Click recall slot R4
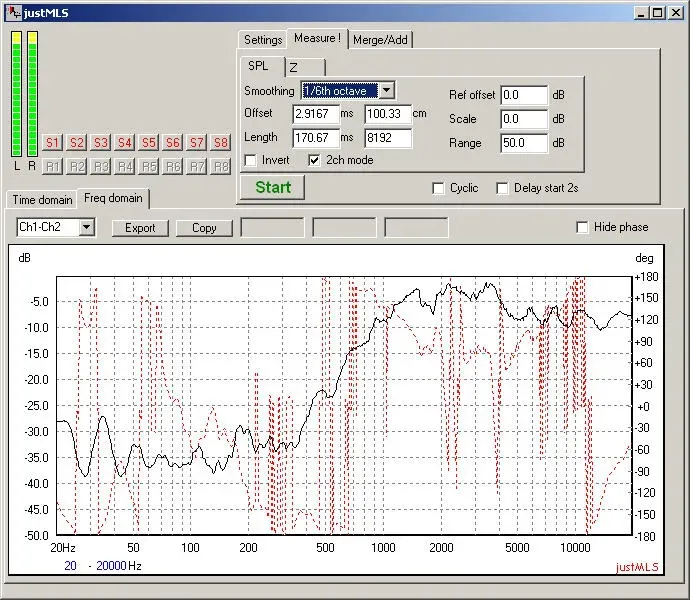Screen dimensions: 690x600 click(125, 167)
